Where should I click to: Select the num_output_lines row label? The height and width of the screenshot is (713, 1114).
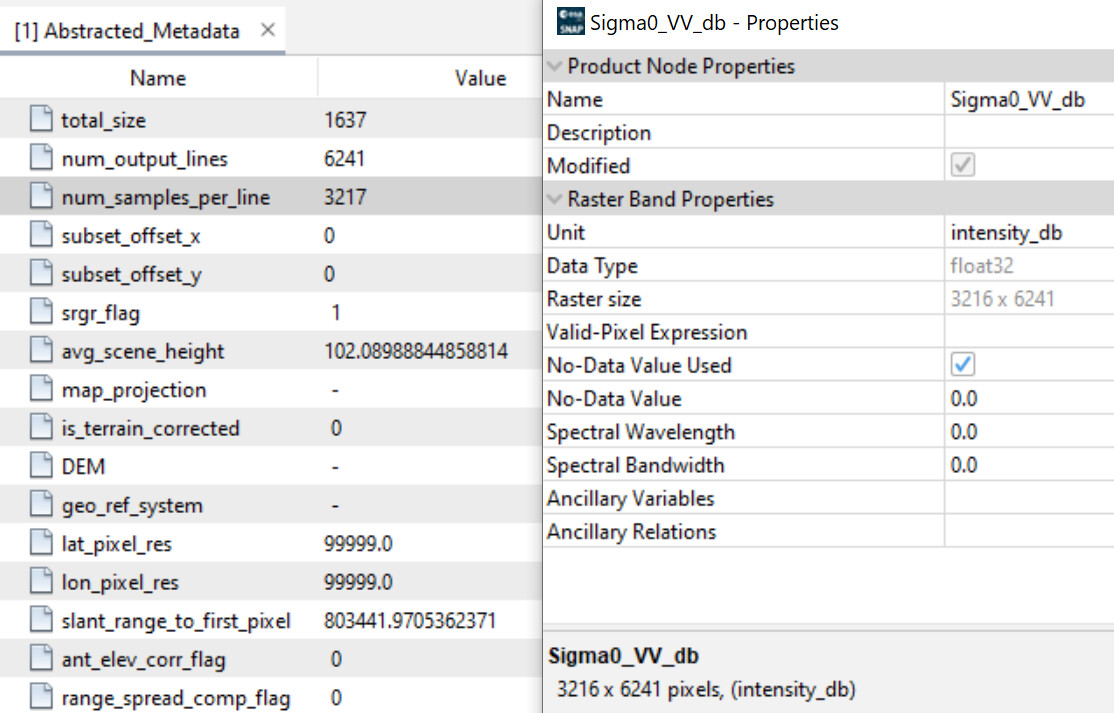point(144,159)
